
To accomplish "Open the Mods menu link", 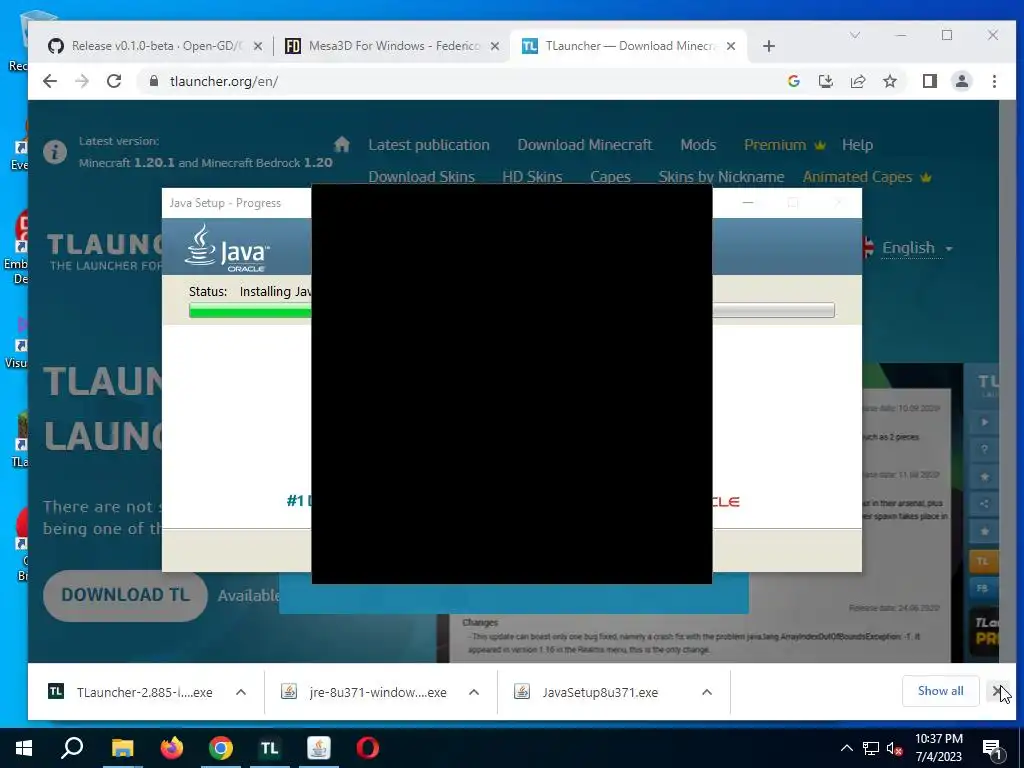I will point(698,145).
